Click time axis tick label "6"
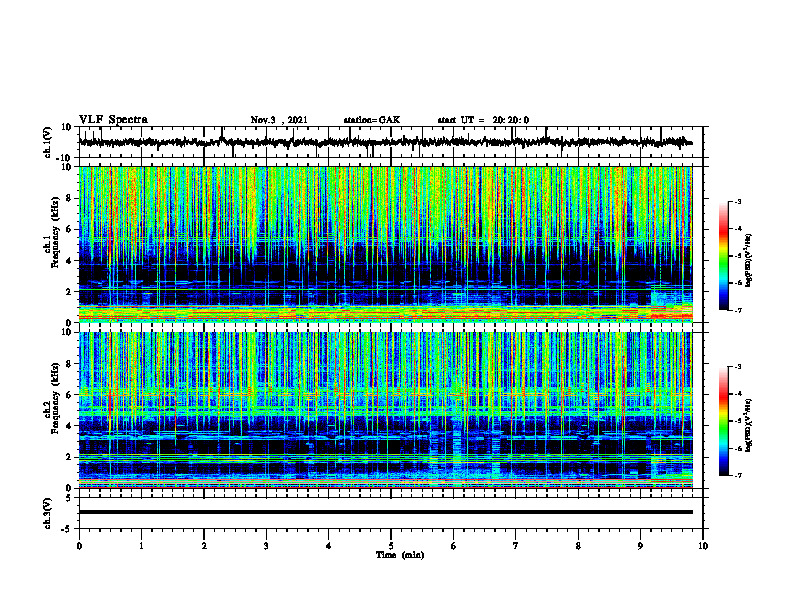The height and width of the screenshot is (612, 792). click(454, 546)
